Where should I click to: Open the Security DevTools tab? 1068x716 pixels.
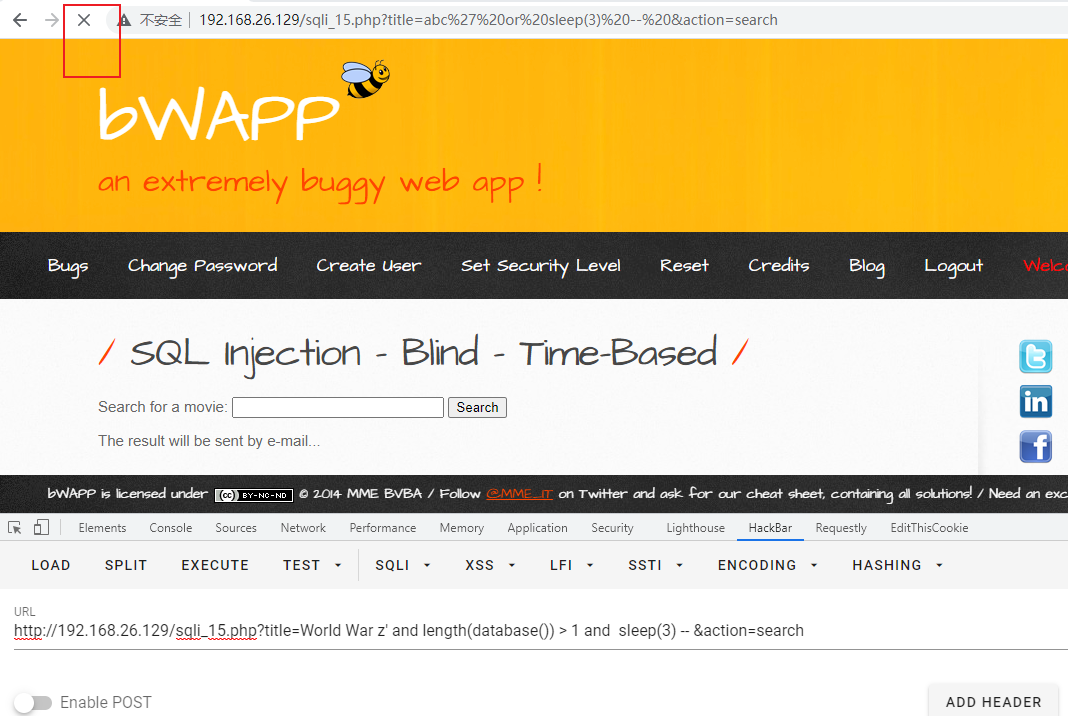point(612,528)
